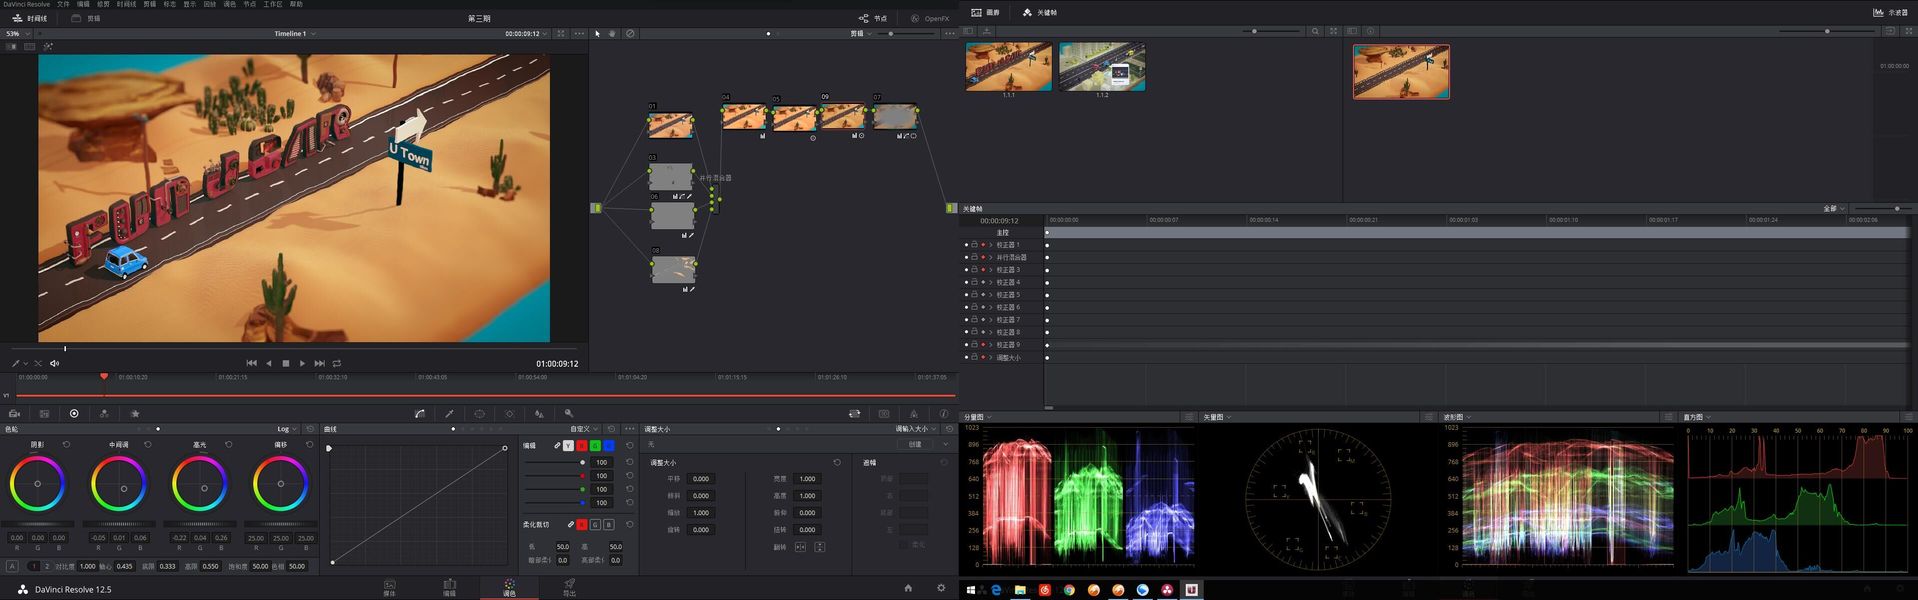Image resolution: width=1918 pixels, height=600 pixels.
Task: Toggle the green curve channel button
Action: (x=595, y=446)
